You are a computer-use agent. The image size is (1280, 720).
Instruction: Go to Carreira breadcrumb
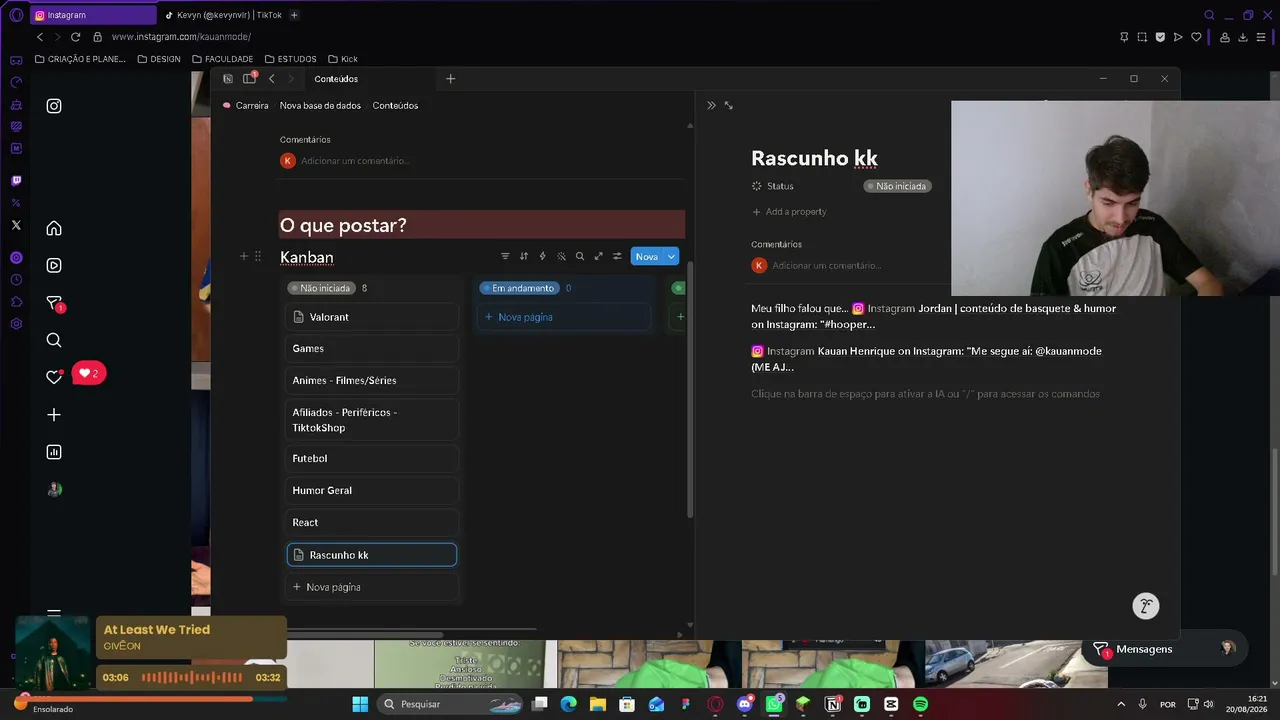245,105
